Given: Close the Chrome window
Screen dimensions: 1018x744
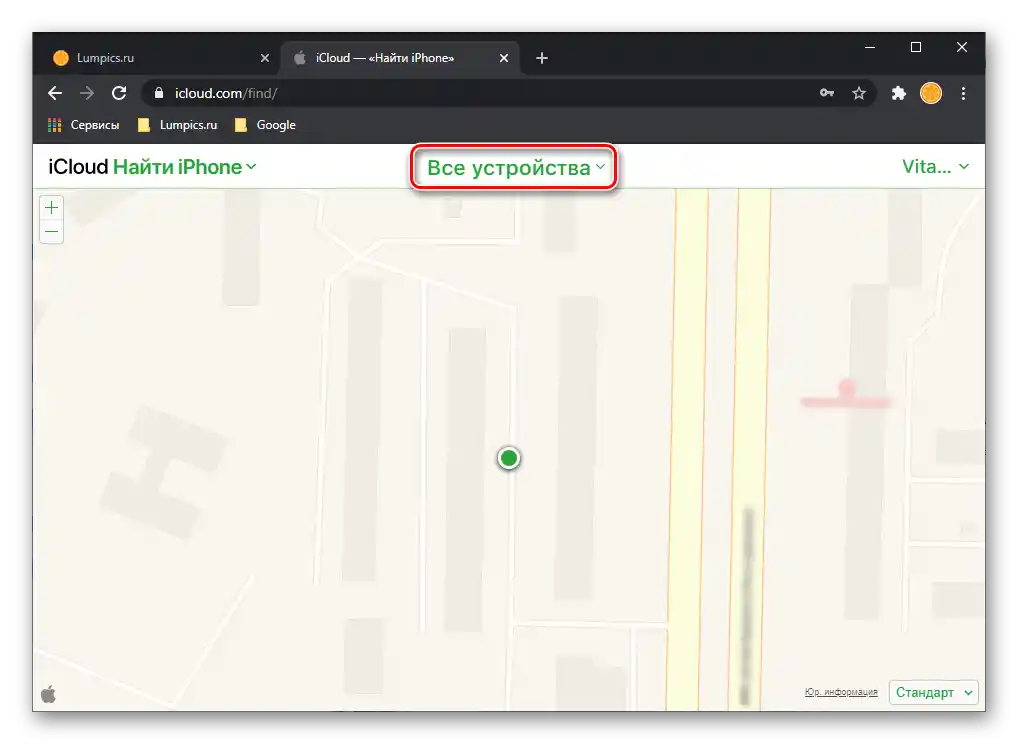Looking at the screenshot, I should (962, 47).
